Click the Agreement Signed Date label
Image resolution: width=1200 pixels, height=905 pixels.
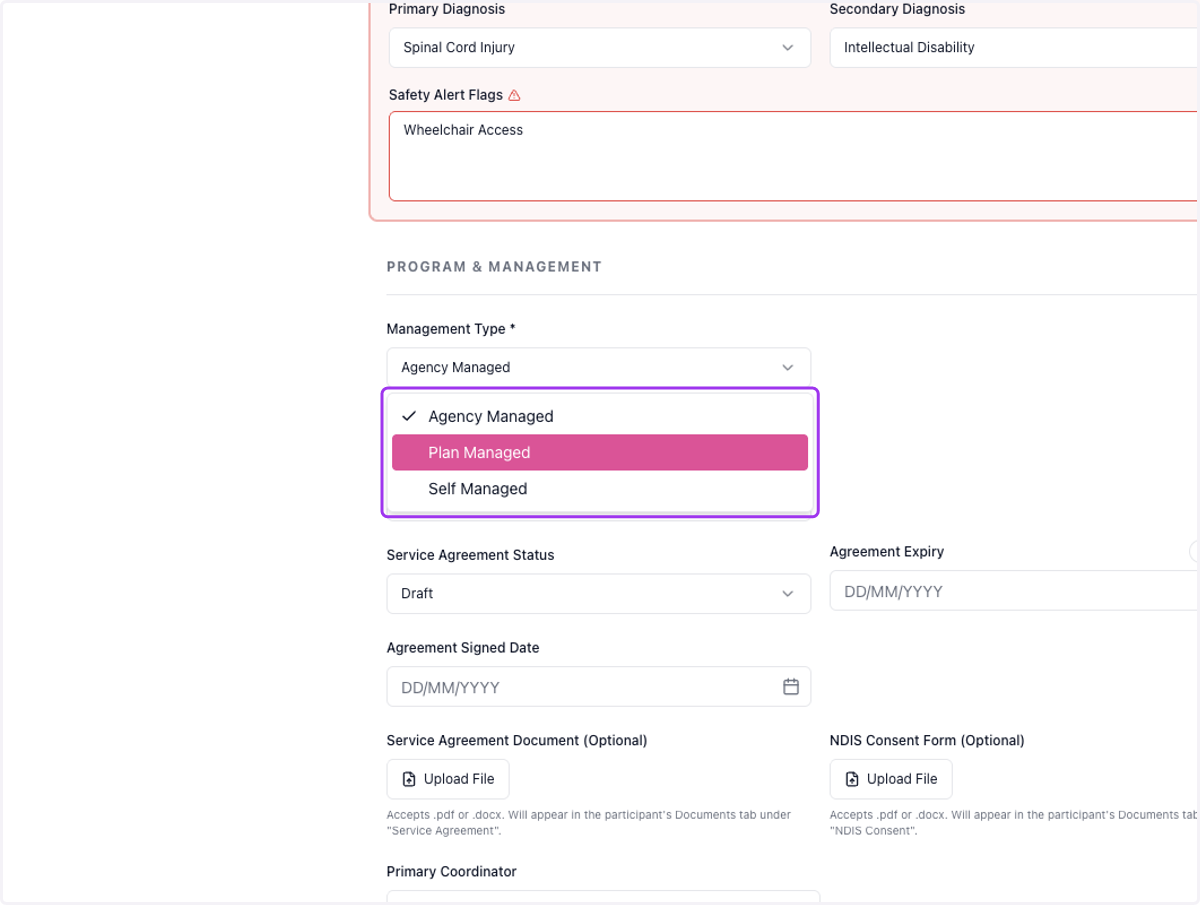463,648
